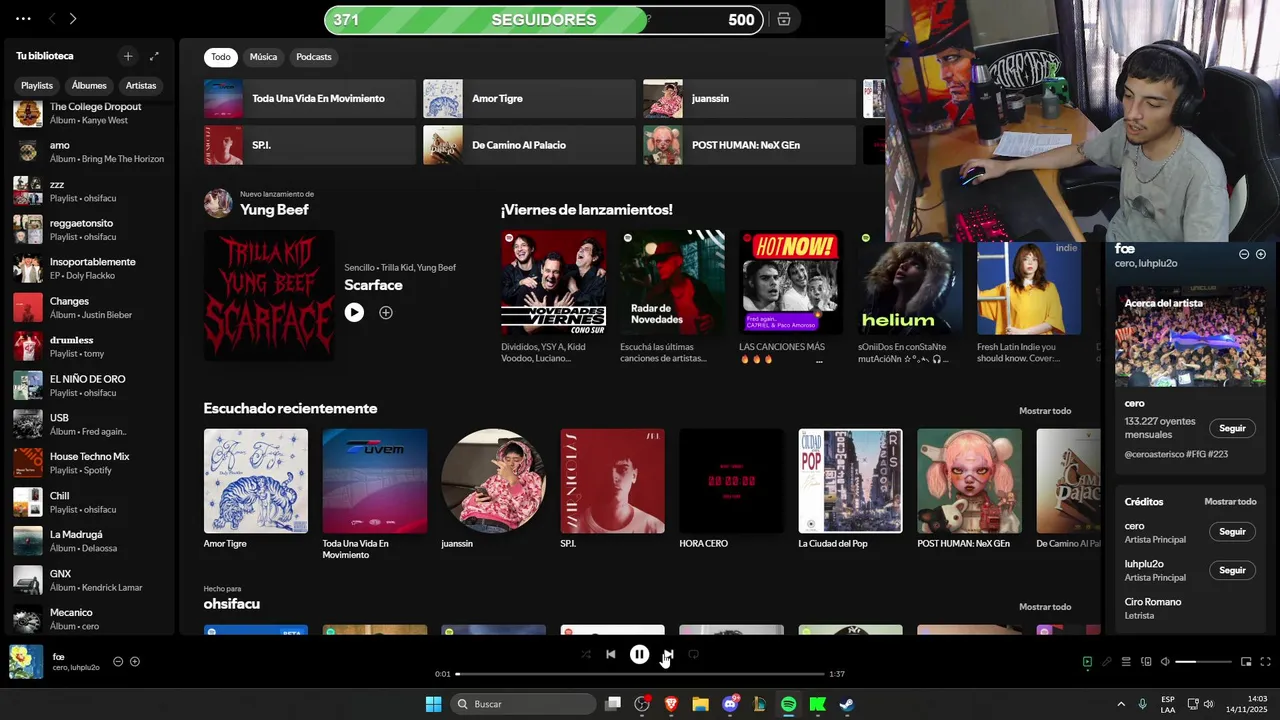Image resolution: width=1280 pixels, height=720 pixels.
Task: Enter fullscreen player mode
Action: [x=1265, y=662]
